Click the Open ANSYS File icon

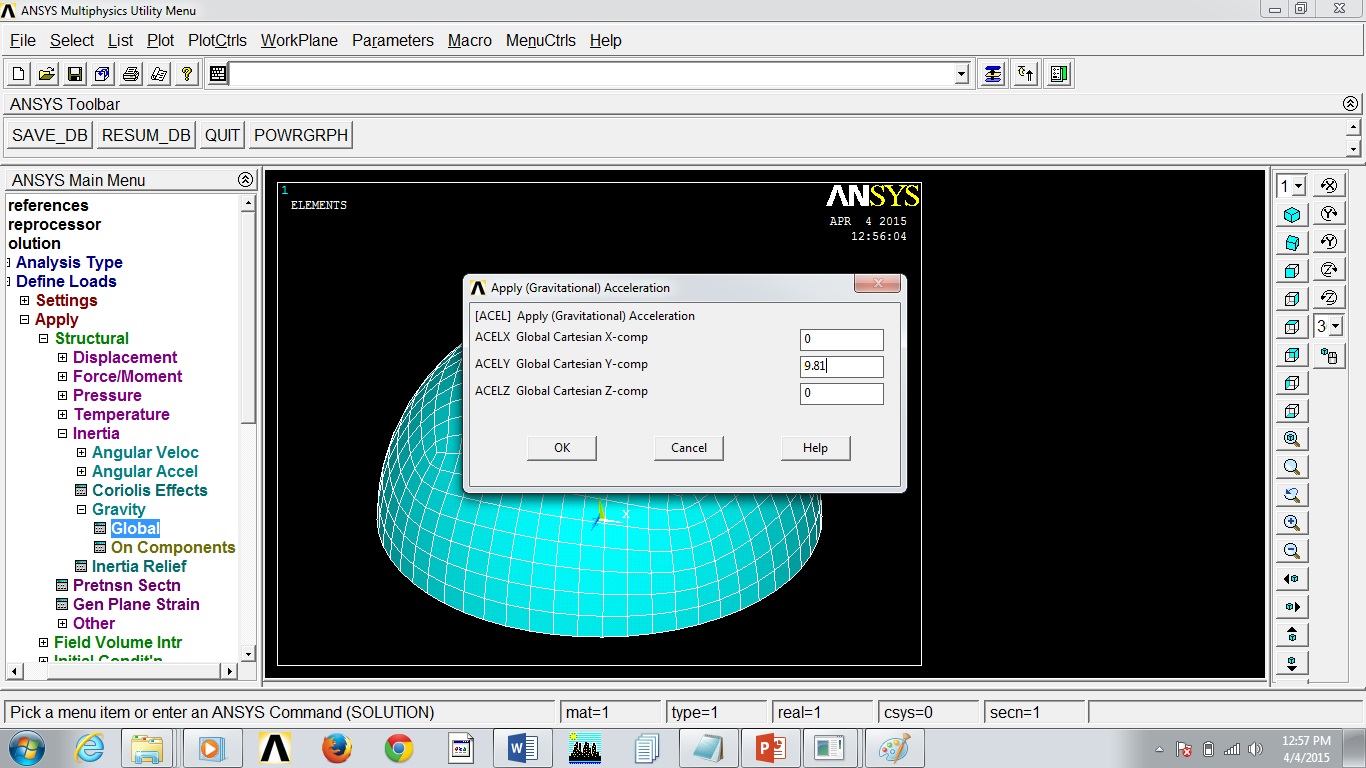46,74
